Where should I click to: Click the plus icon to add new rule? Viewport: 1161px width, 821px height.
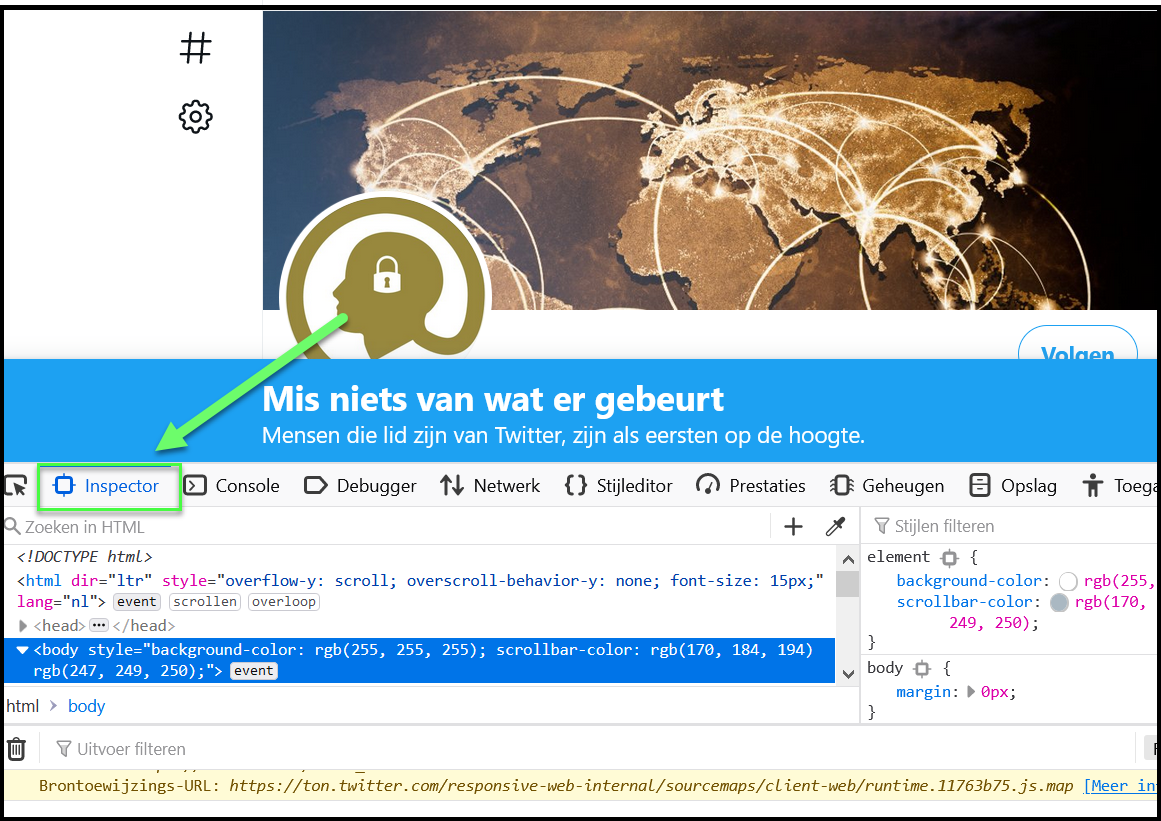click(793, 526)
